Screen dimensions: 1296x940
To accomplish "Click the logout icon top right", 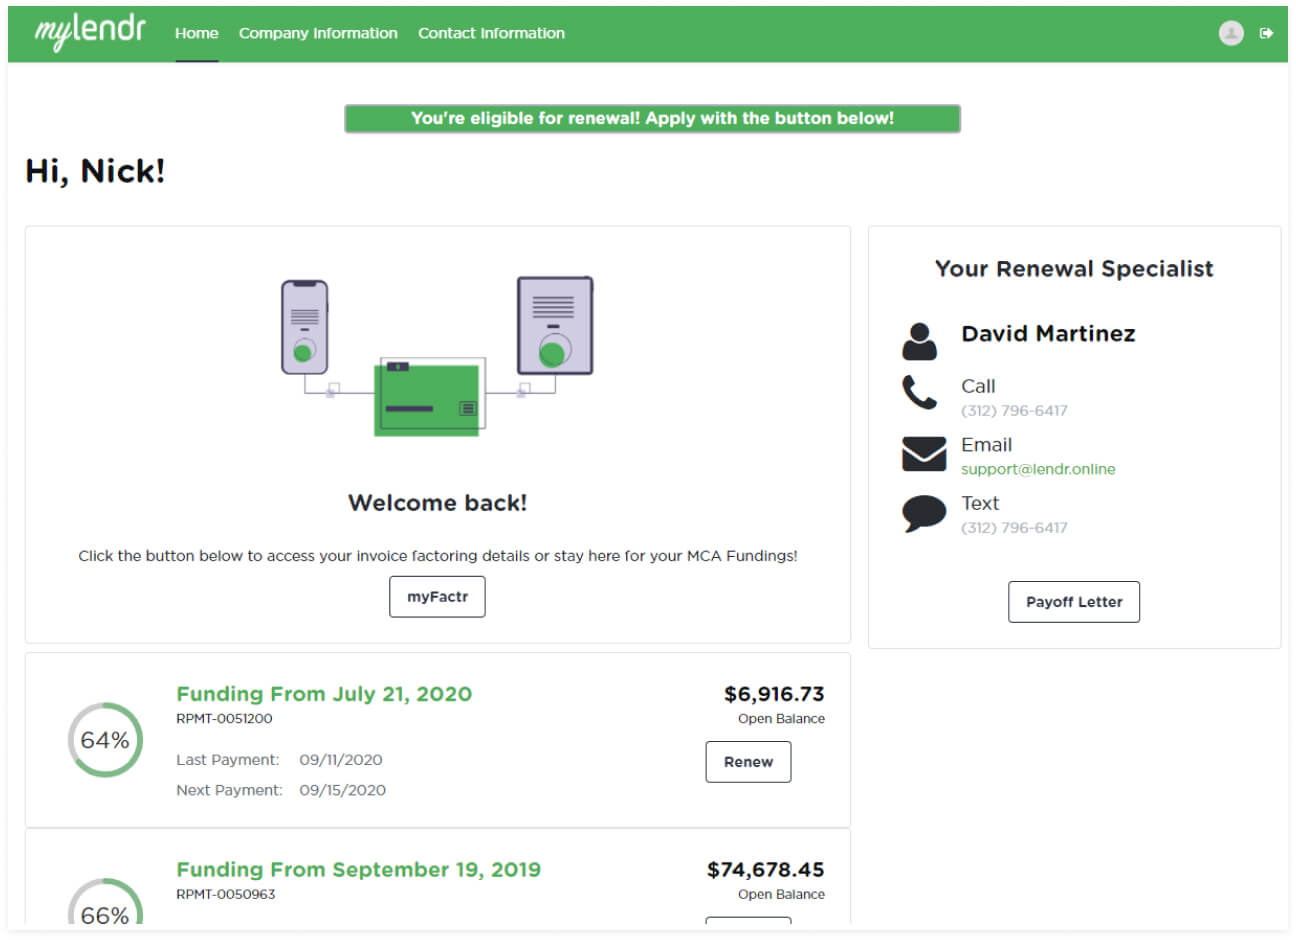I will click(1267, 32).
